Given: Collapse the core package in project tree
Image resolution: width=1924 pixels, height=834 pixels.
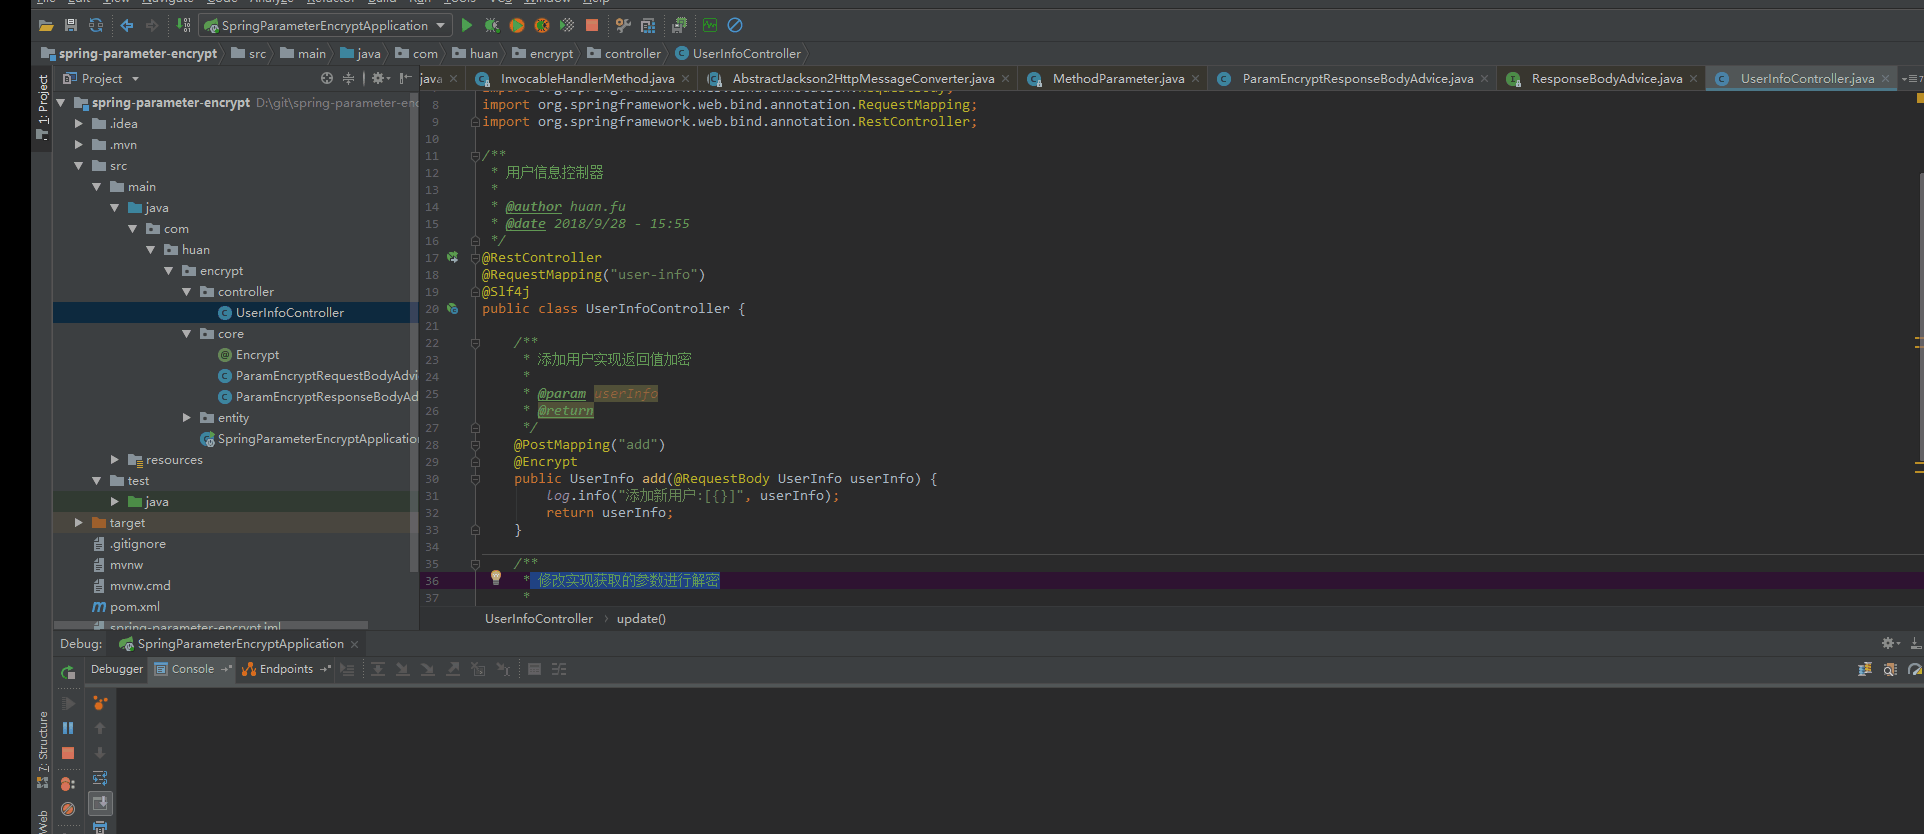Looking at the screenshot, I should tap(187, 334).
